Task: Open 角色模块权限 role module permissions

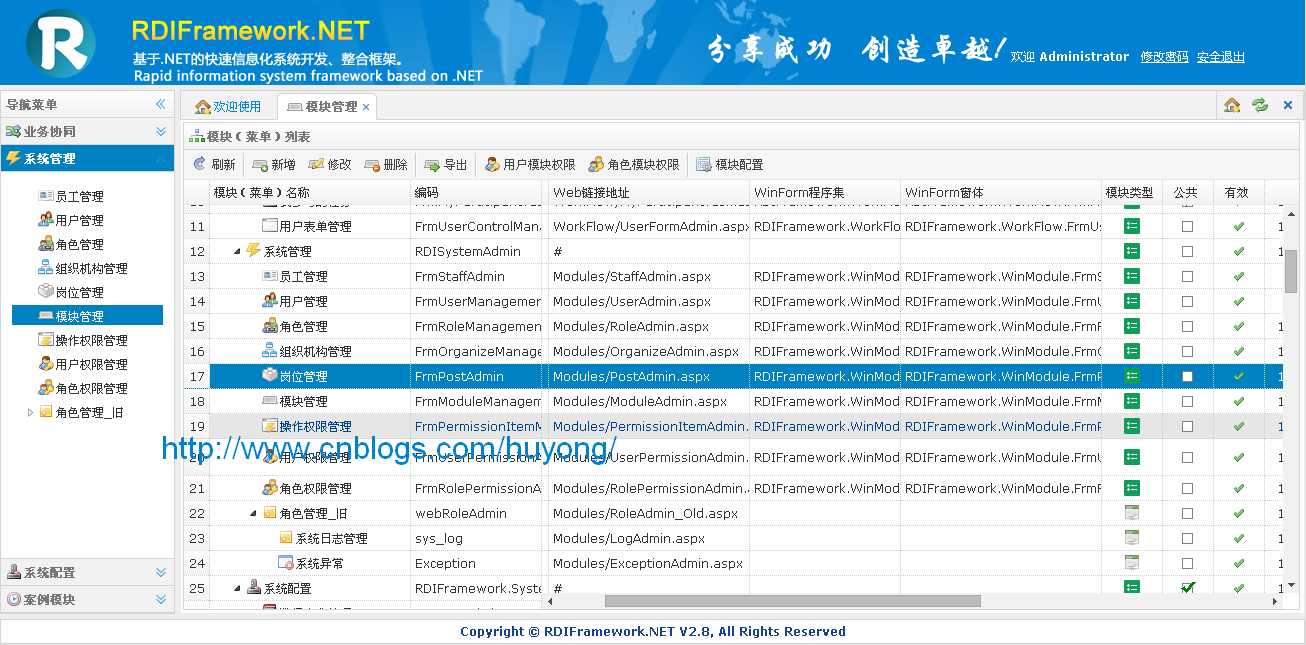Action: [634, 165]
